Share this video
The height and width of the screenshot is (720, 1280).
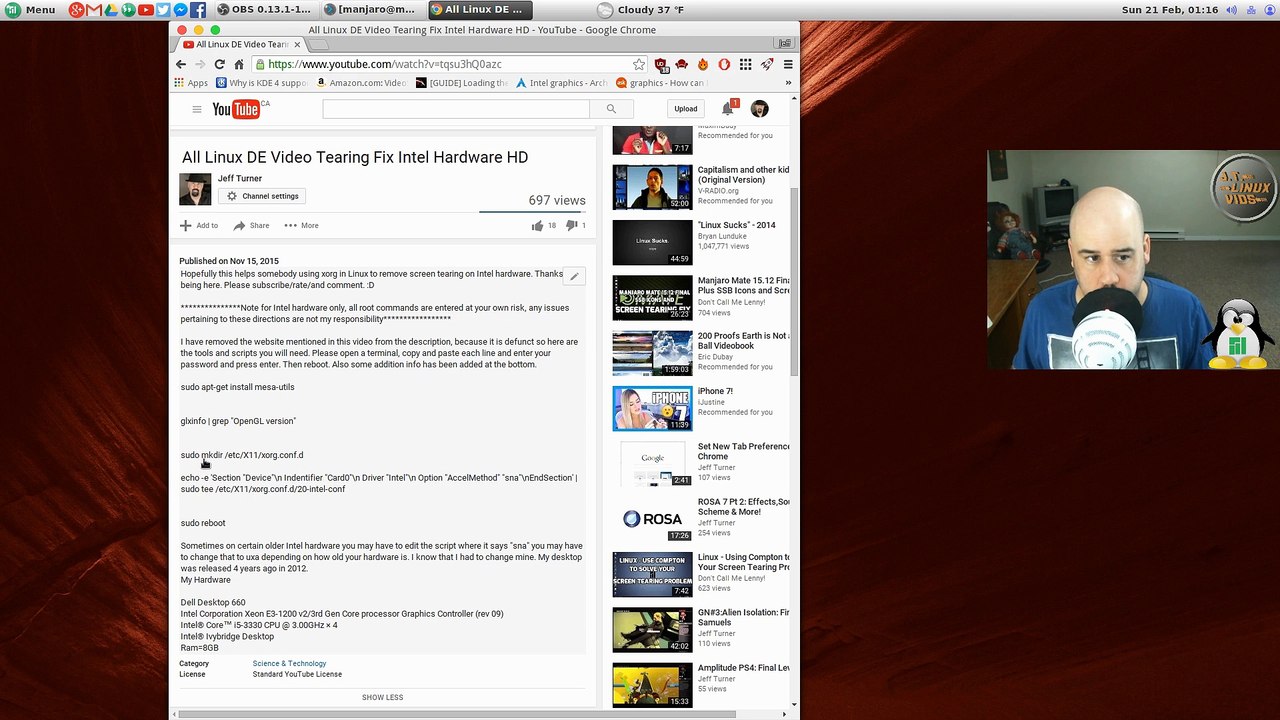[251, 226]
